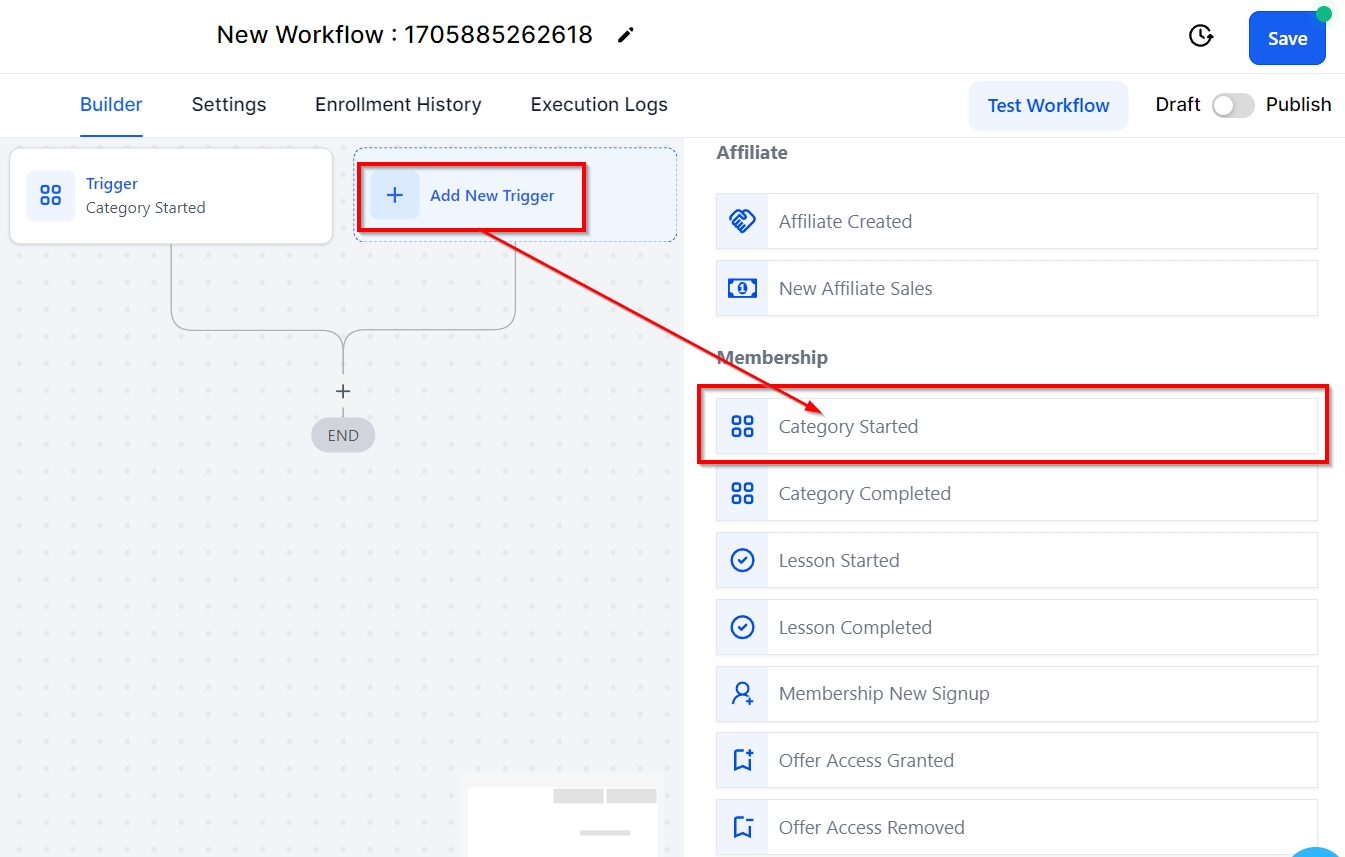Open the Enrollment History tab

(398, 105)
